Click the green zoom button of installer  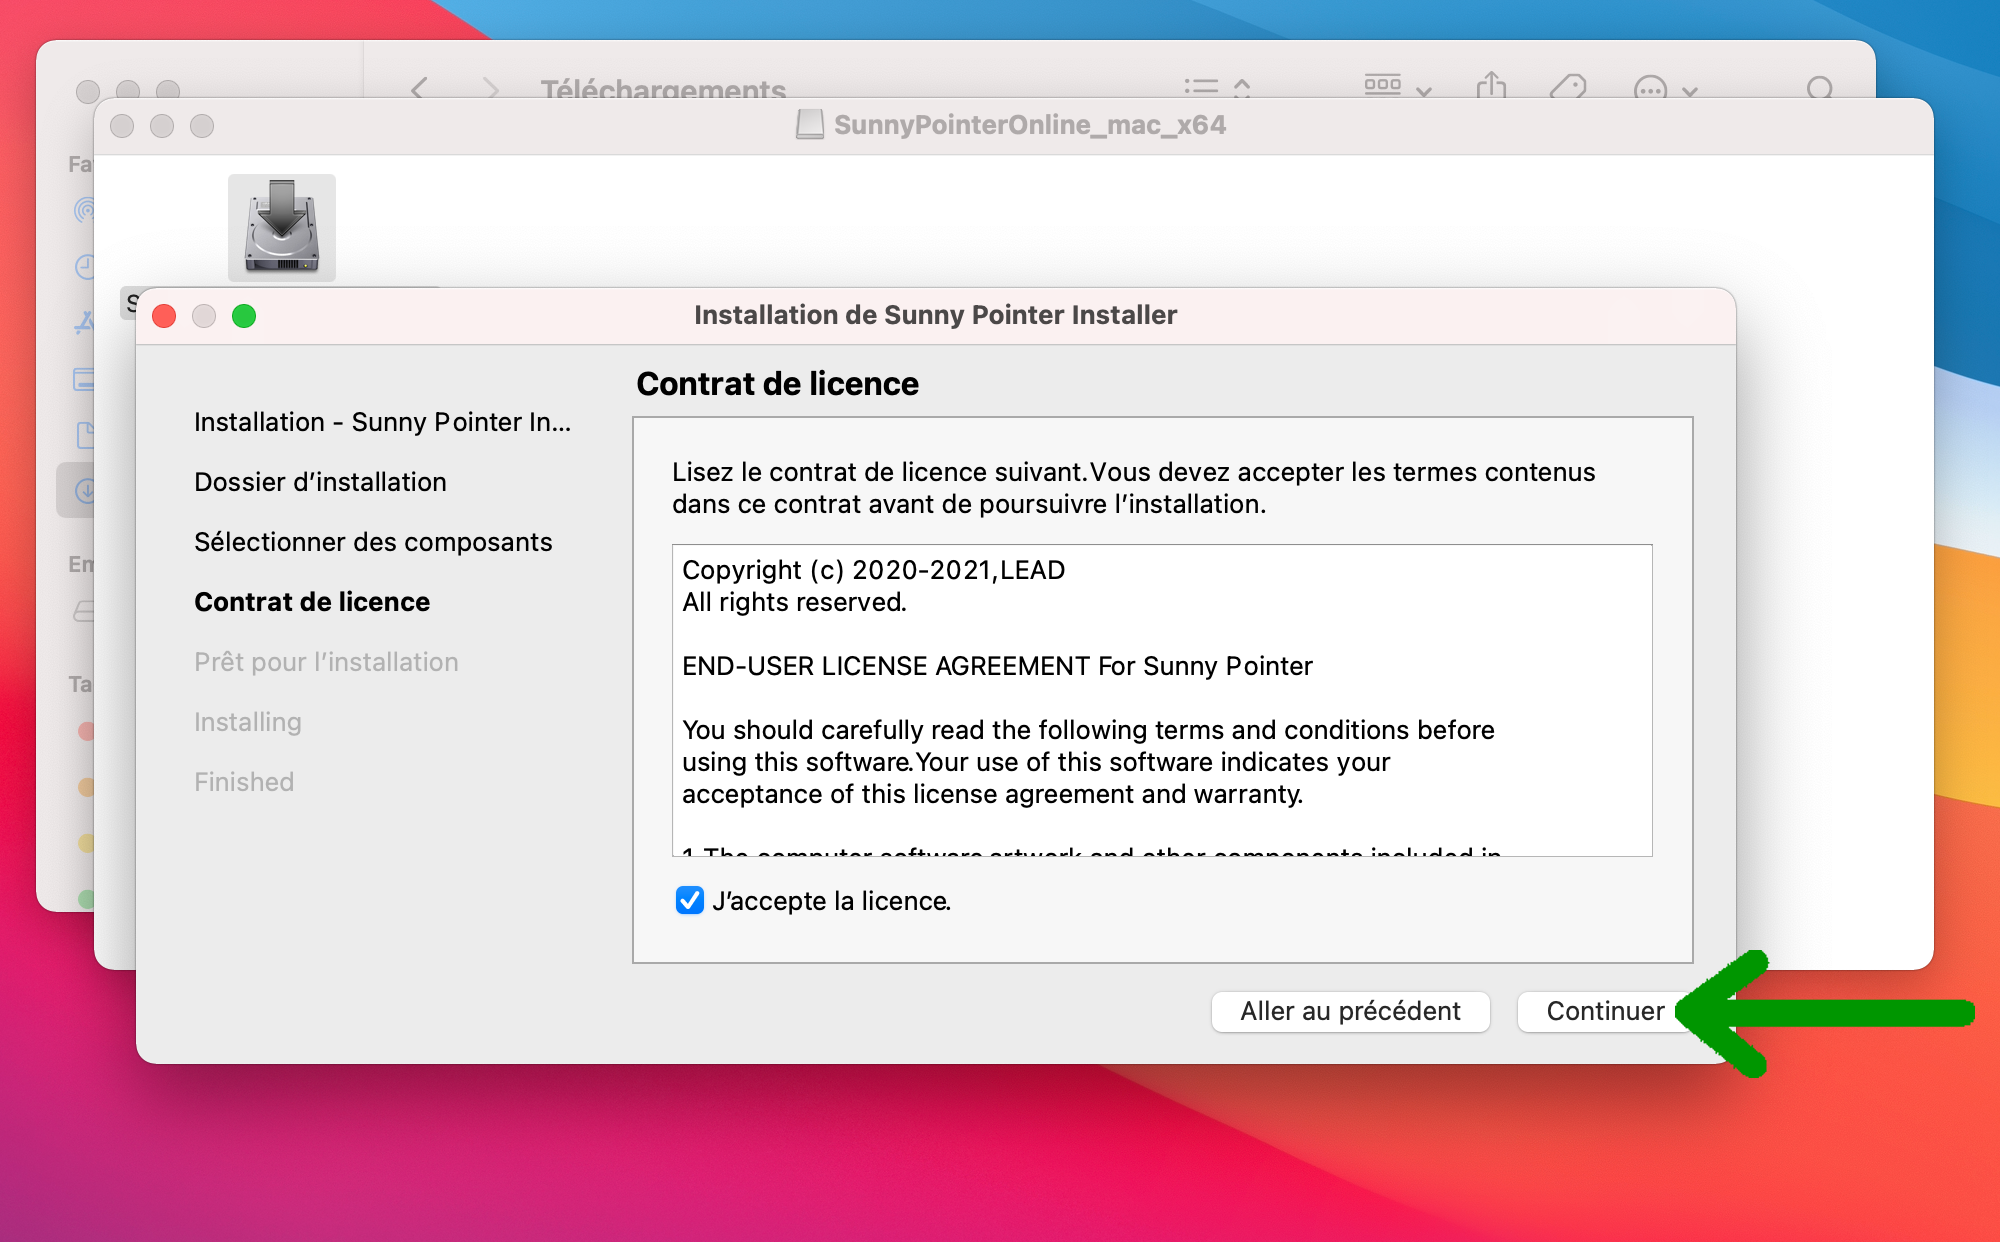point(244,316)
